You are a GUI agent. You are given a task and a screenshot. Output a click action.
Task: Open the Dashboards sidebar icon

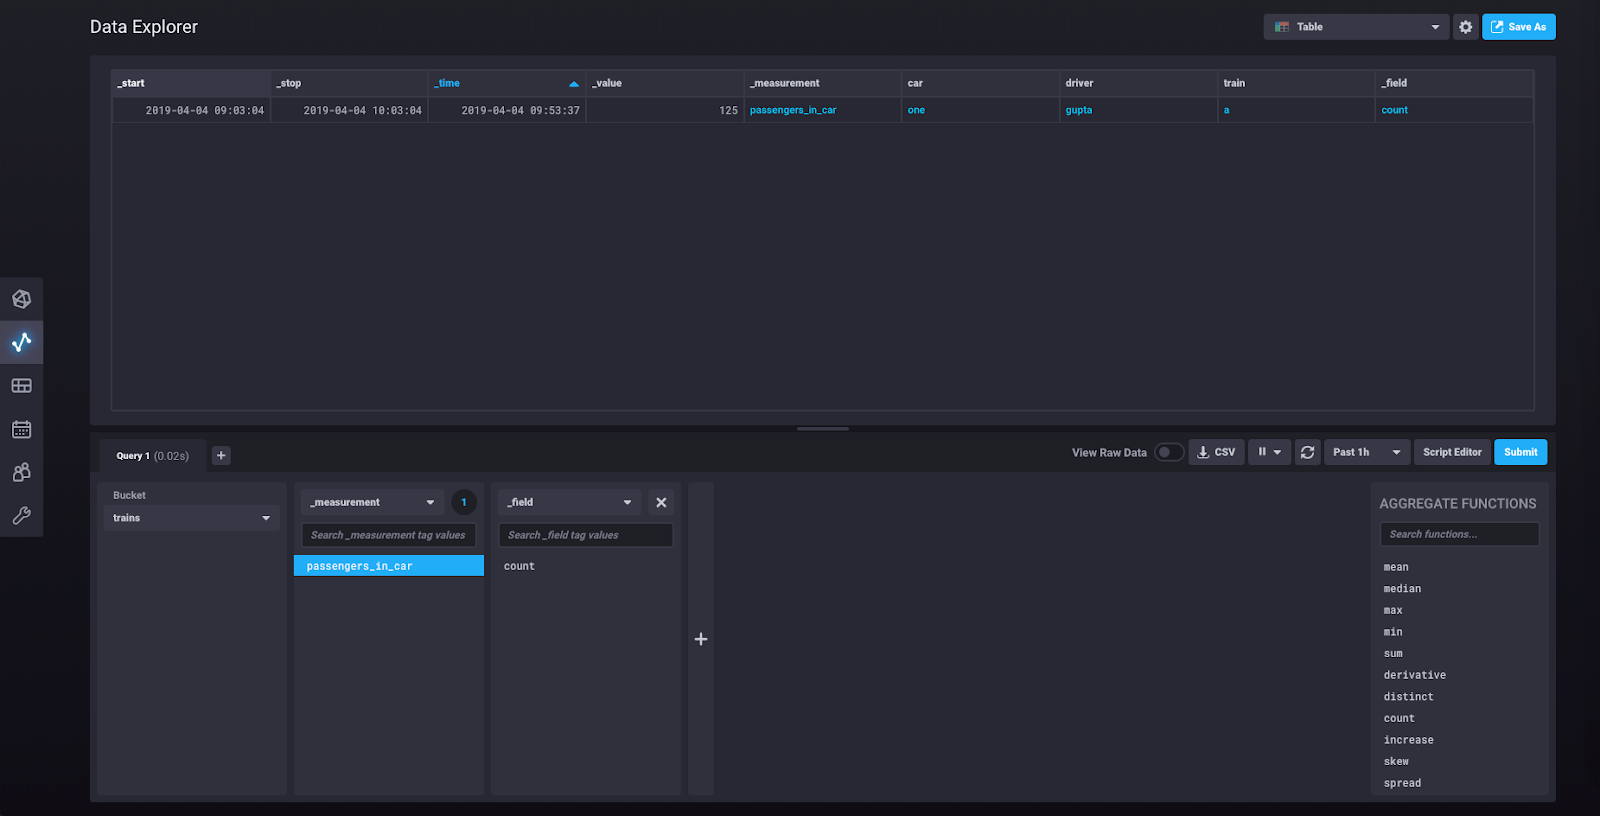[x=21, y=385]
